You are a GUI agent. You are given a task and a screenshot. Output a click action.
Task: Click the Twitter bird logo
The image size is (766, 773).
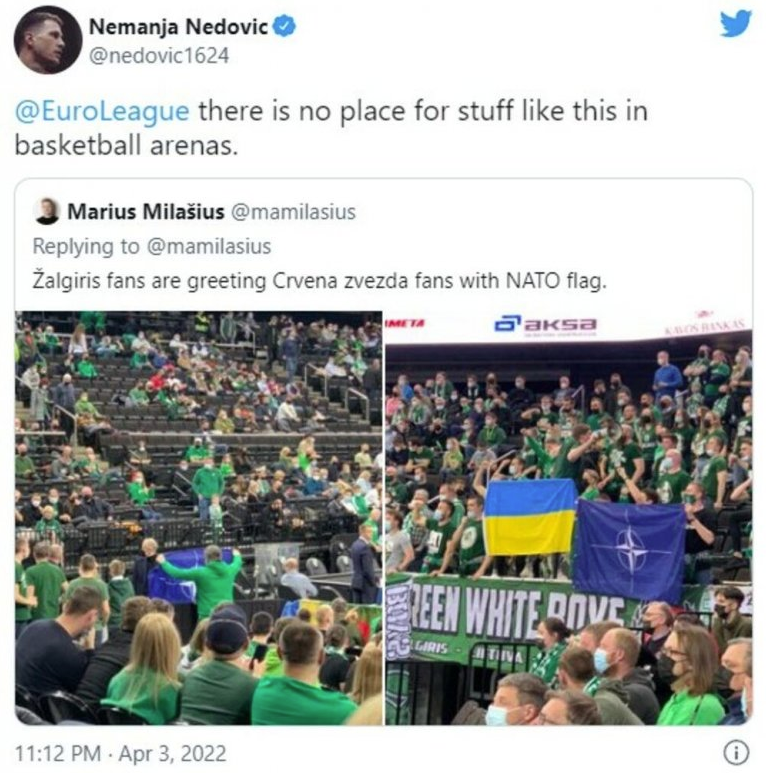pyautogui.click(x=735, y=23)
